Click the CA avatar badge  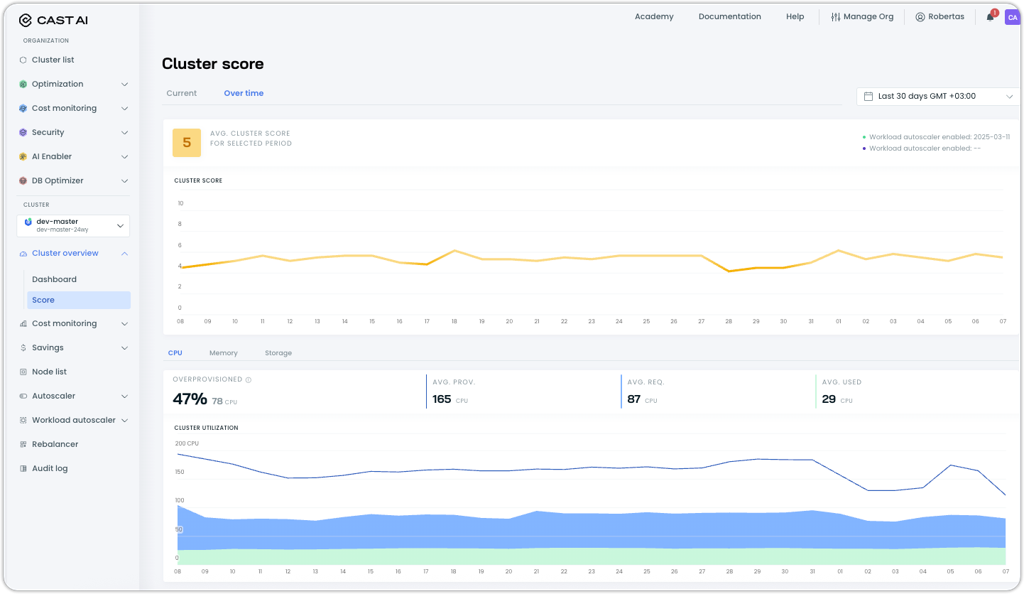click(1012, 18)
